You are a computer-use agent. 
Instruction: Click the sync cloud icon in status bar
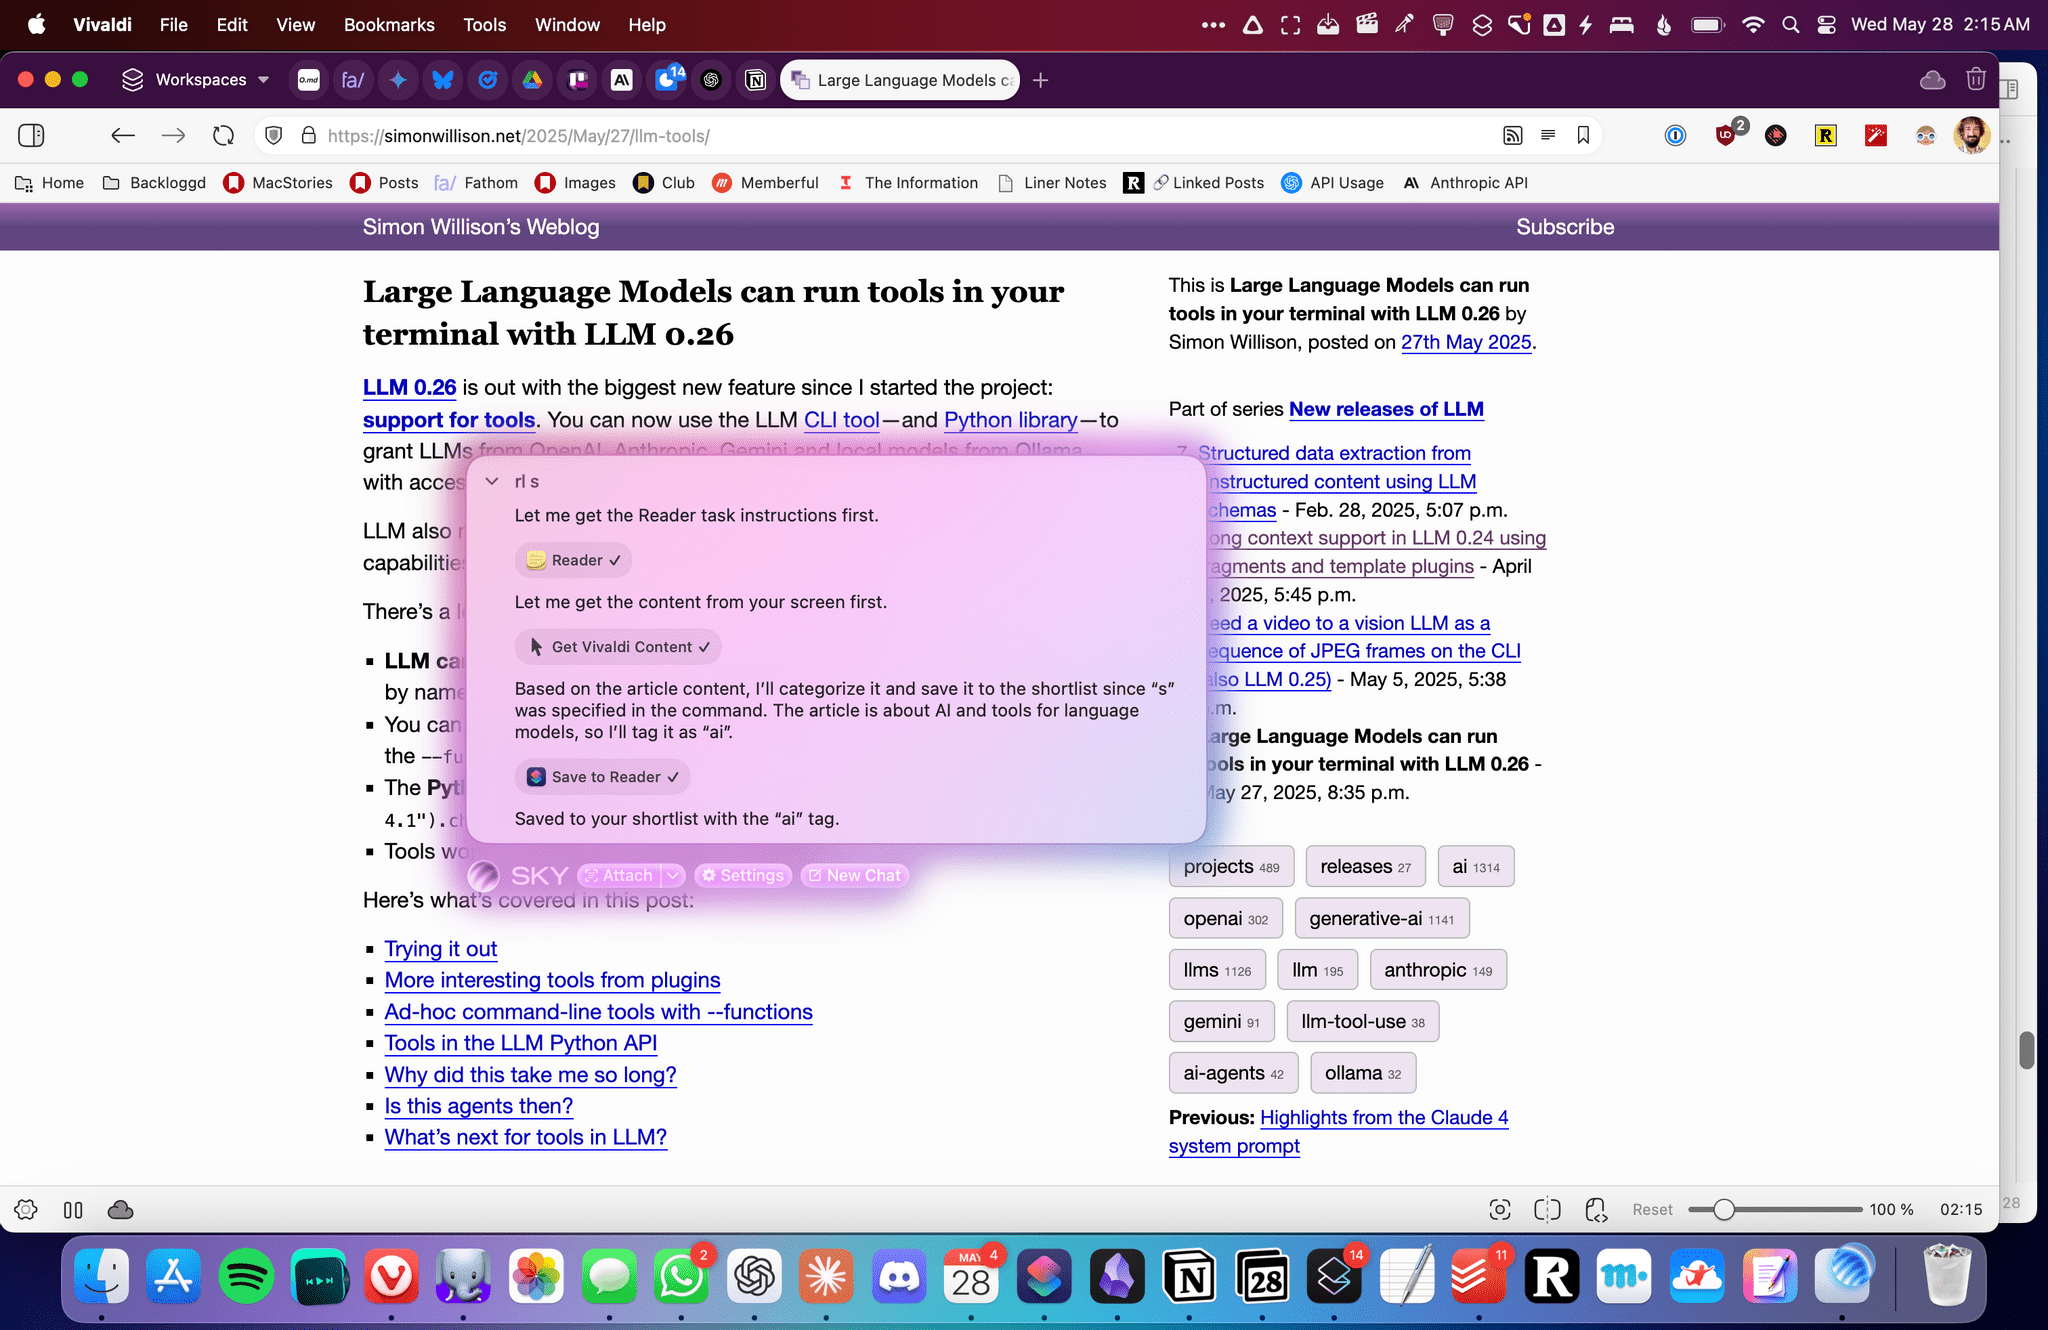click(x=120, y=1210)
